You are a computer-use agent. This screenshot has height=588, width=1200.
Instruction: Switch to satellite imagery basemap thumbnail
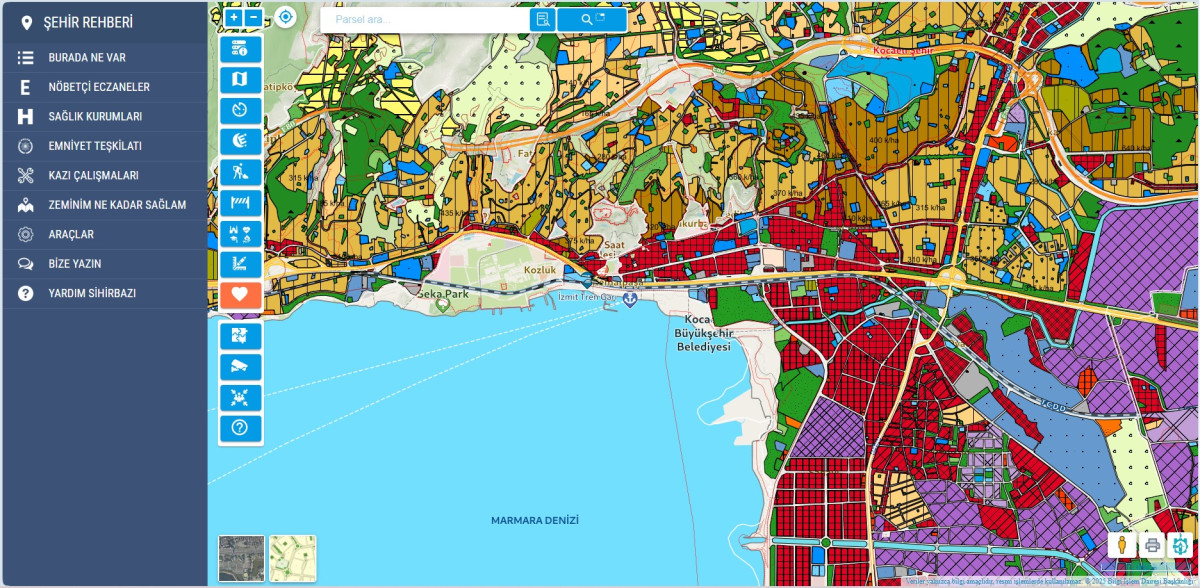click(242, 558)
